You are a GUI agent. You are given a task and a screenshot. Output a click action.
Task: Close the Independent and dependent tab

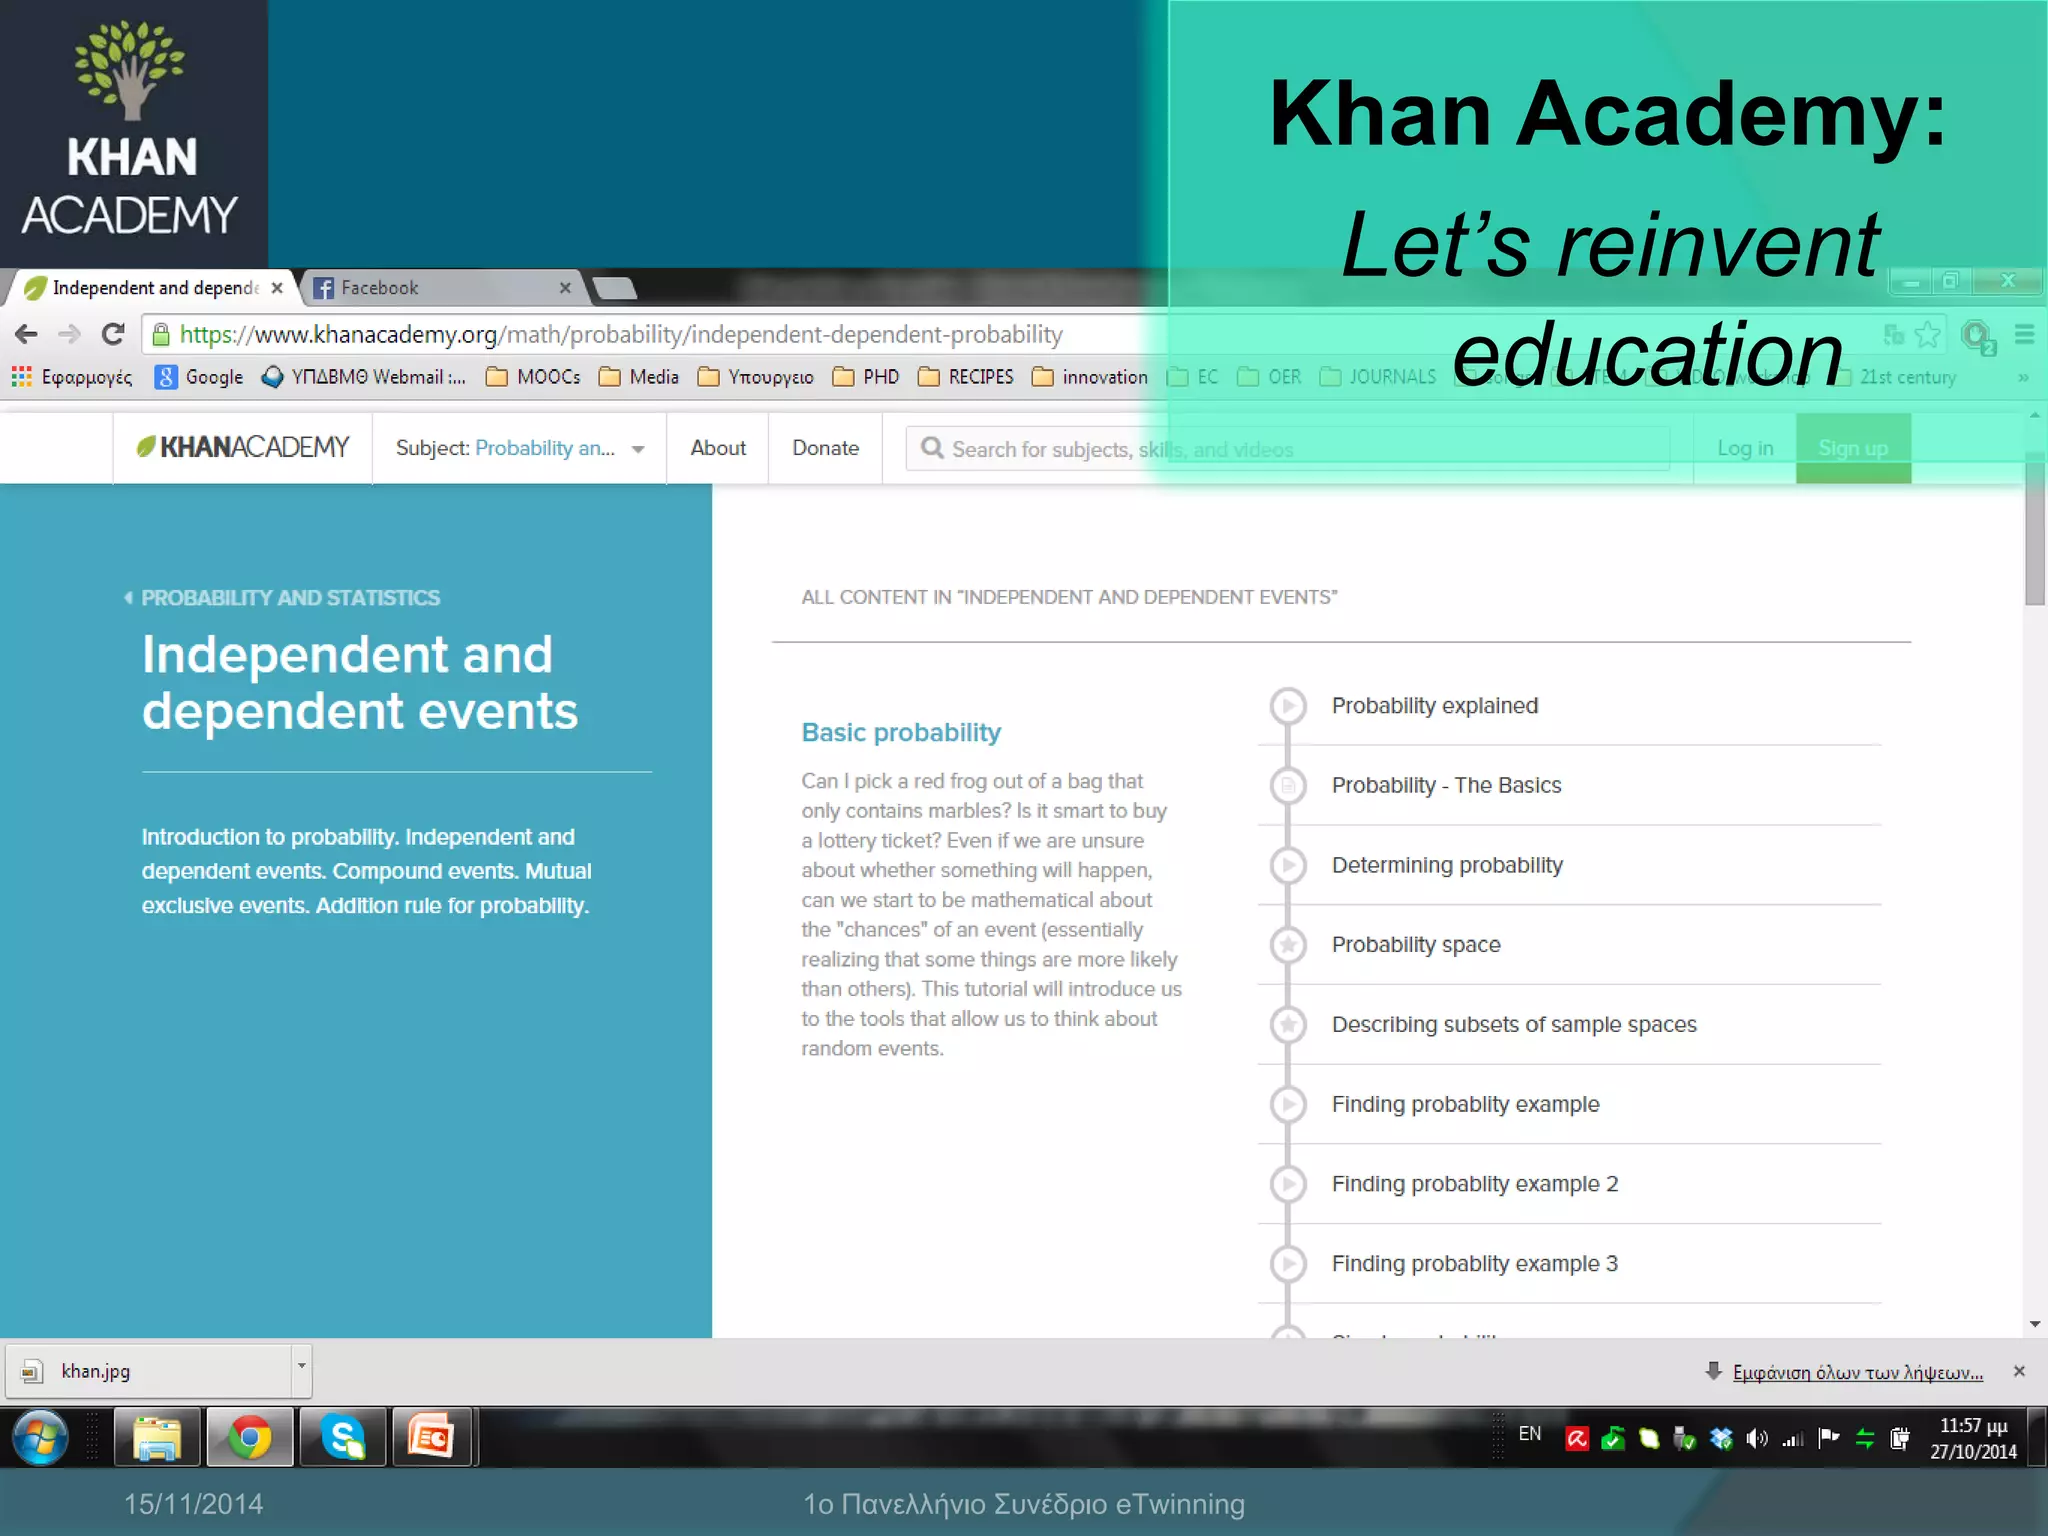pos(277,288)
